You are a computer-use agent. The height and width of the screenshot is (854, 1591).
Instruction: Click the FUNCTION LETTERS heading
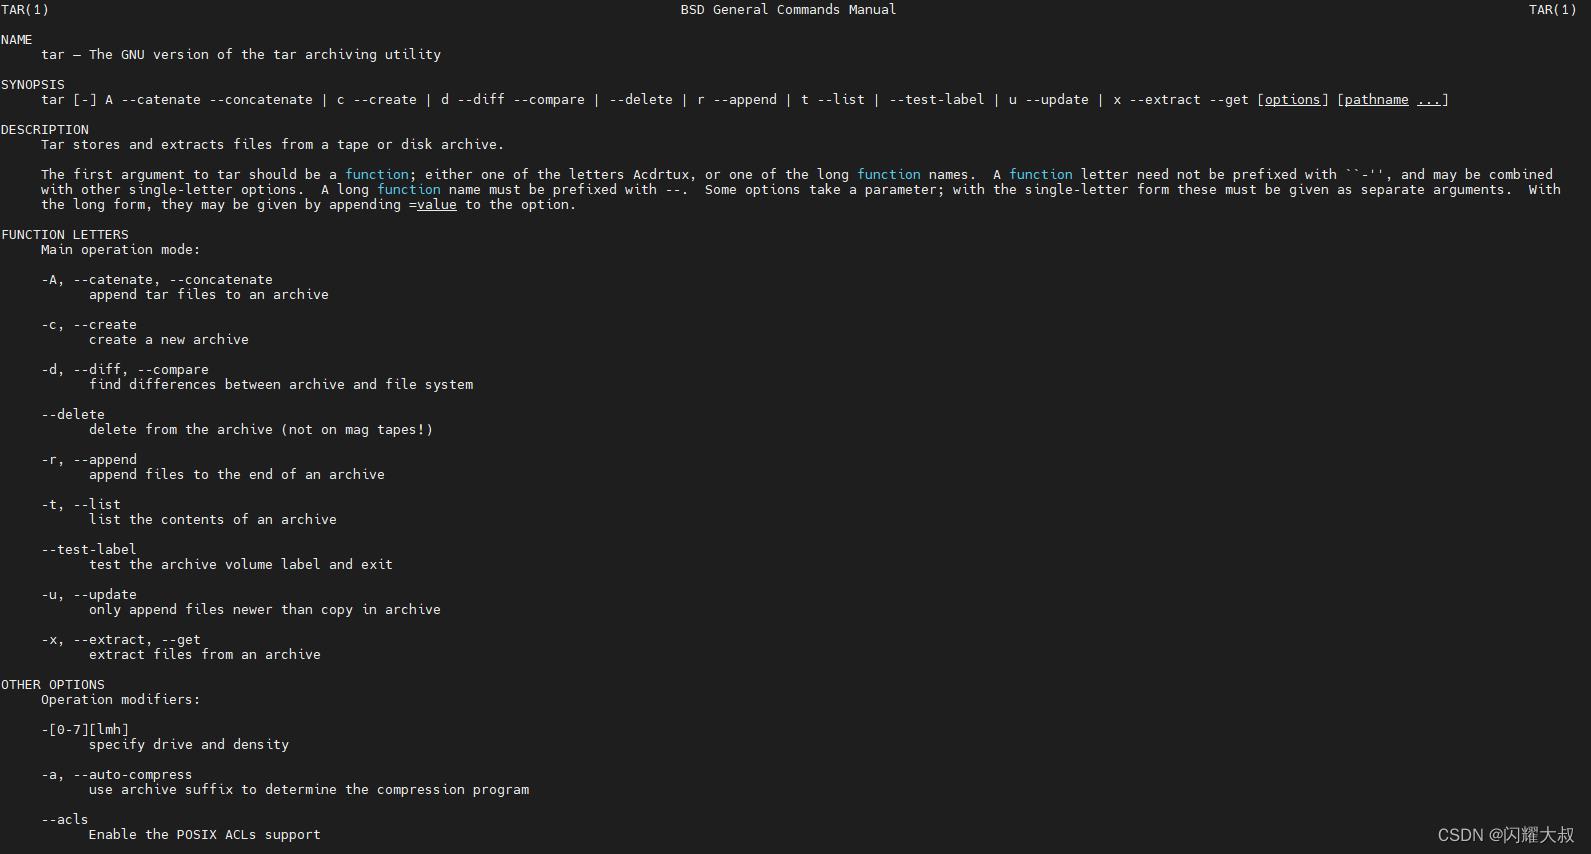click(65, 235)
